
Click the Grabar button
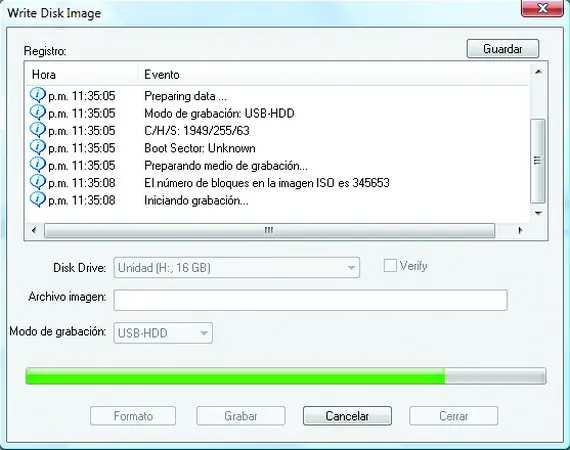tap(241, 416)
